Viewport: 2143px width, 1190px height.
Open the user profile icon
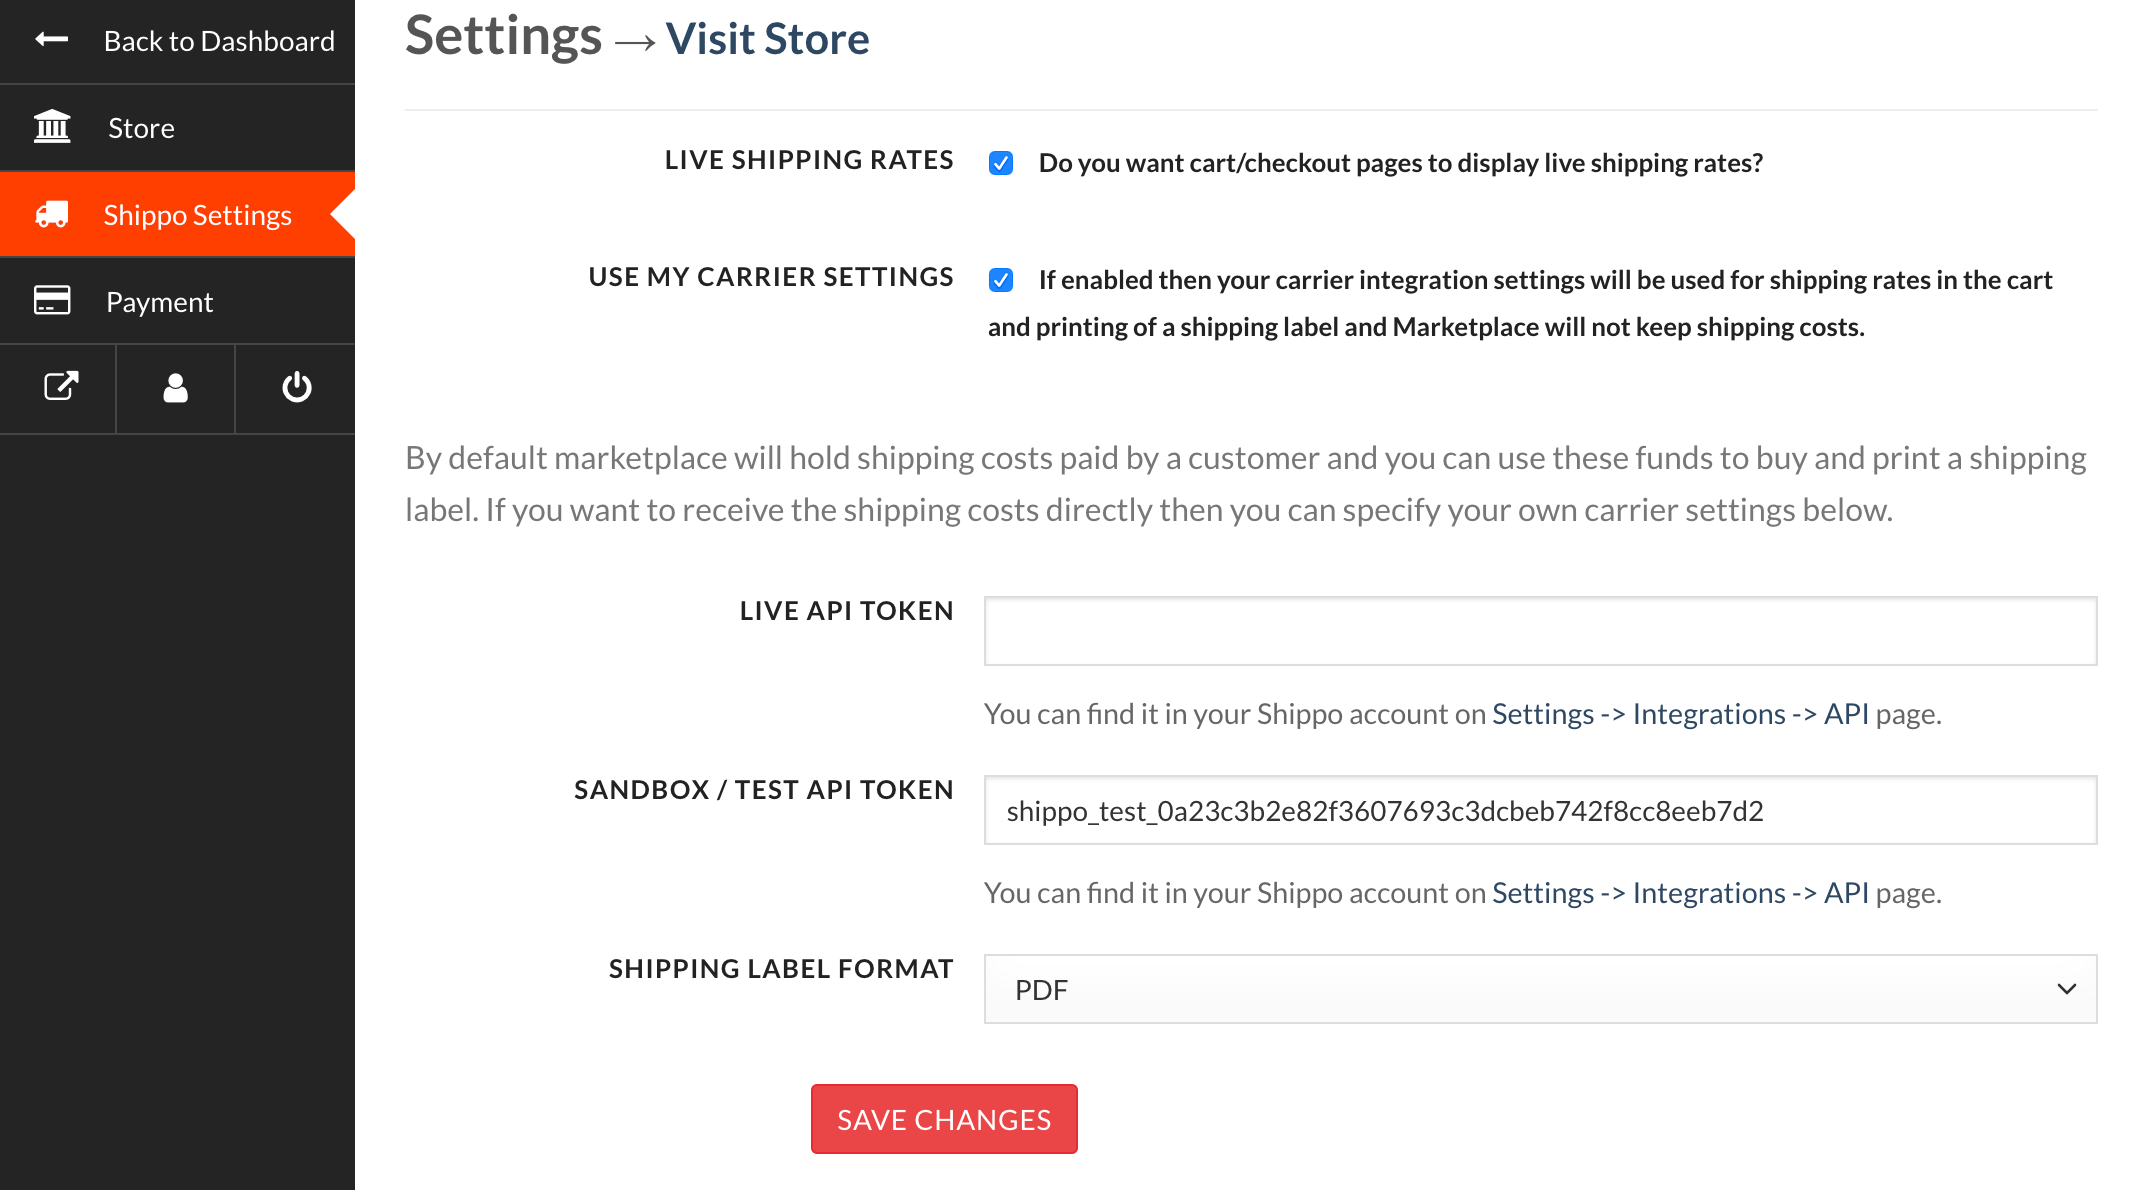(x=175, y=387)
